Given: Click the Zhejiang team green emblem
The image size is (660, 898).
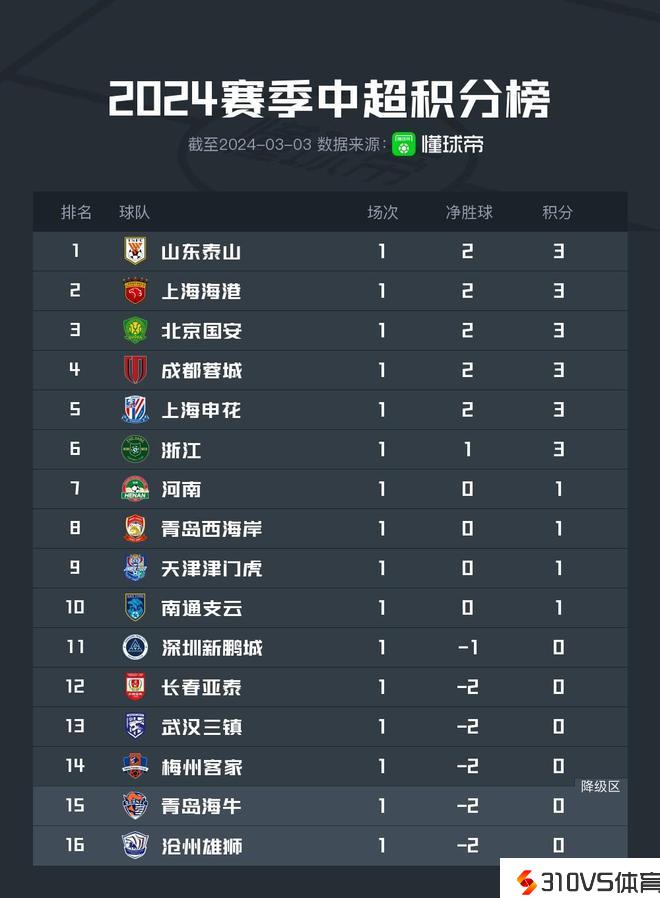Looking at the screenshot, I should [135, 449].
